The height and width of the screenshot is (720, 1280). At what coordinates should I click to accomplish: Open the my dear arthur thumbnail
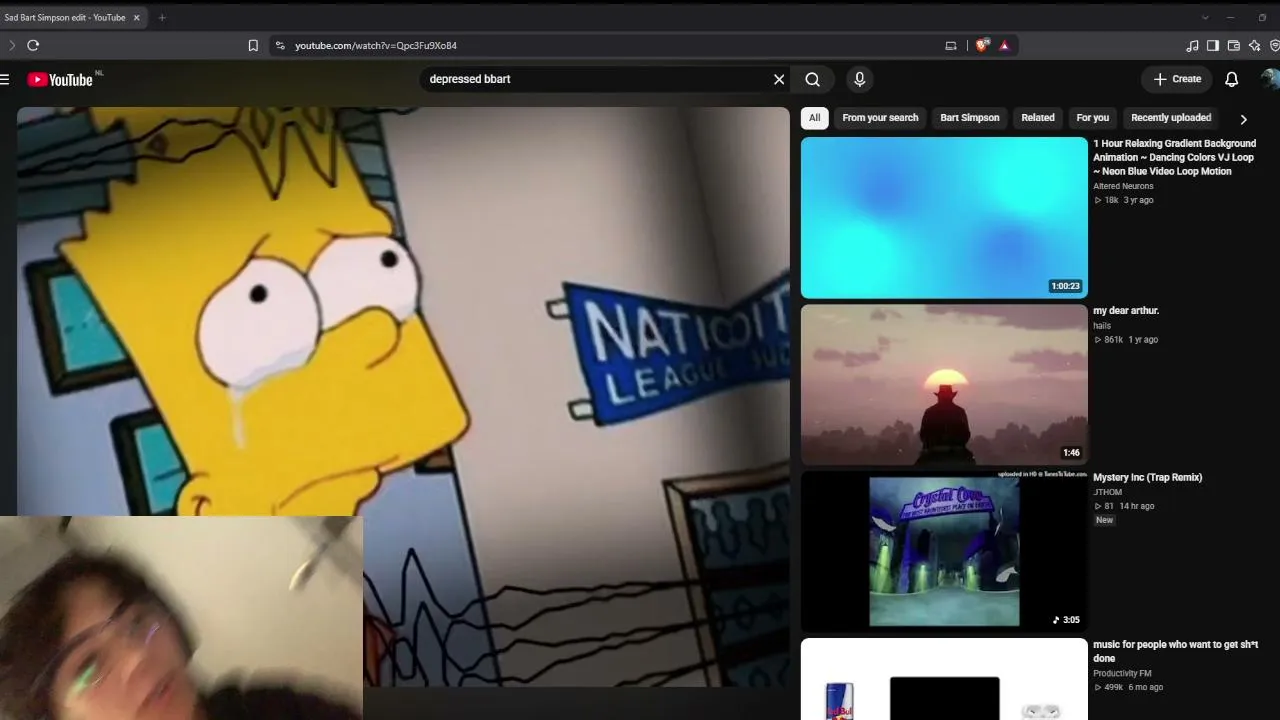click(944, 384)
